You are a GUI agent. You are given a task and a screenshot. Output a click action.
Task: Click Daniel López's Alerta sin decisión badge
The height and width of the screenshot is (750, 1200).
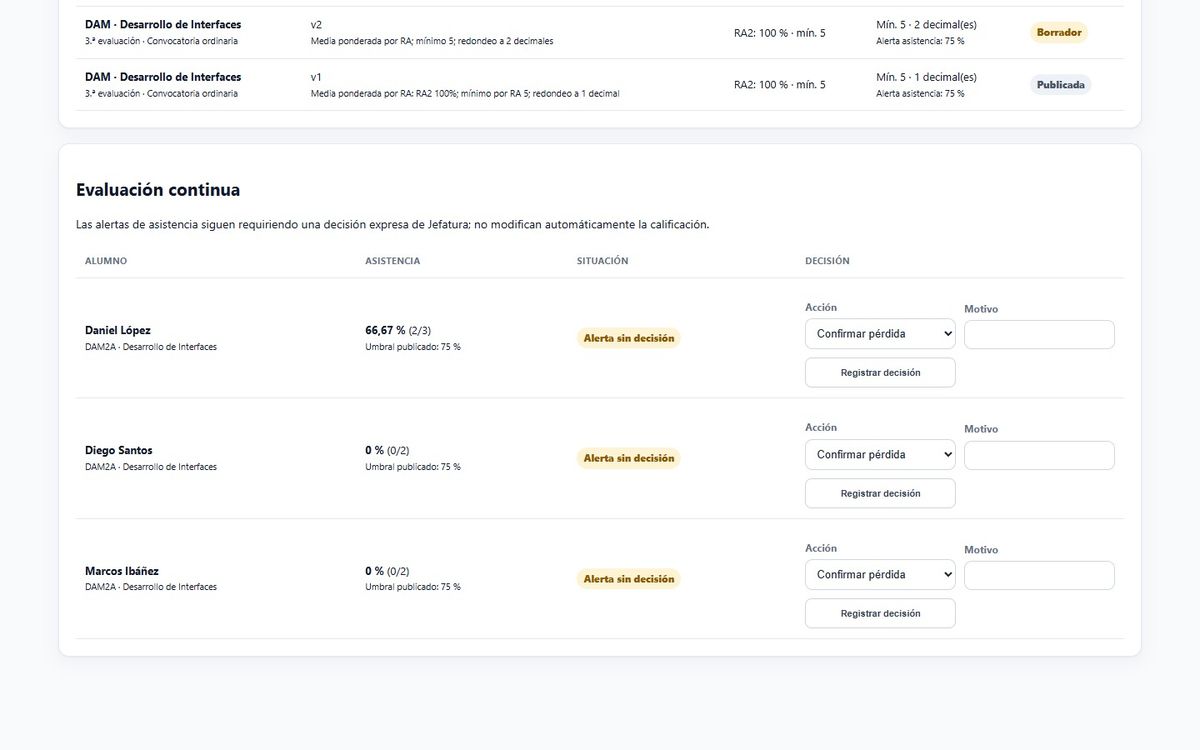629,338
